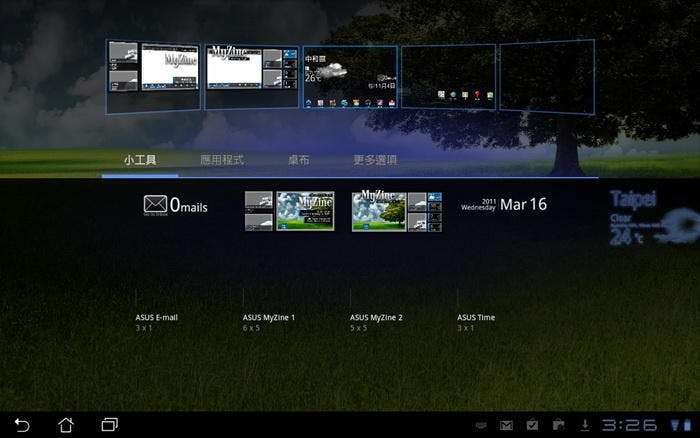Go to the 更多選項 tab

(375, 160)
